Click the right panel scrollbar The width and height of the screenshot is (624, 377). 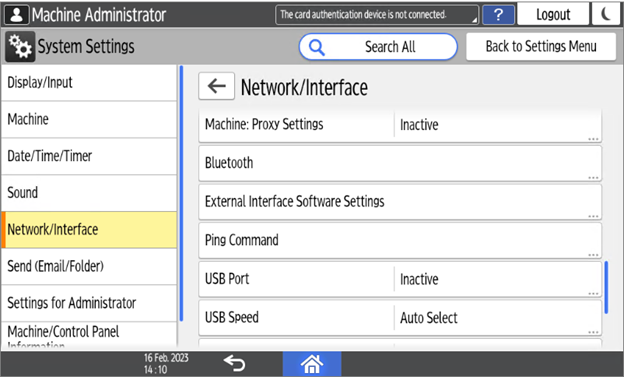click(x=606, y=287)
